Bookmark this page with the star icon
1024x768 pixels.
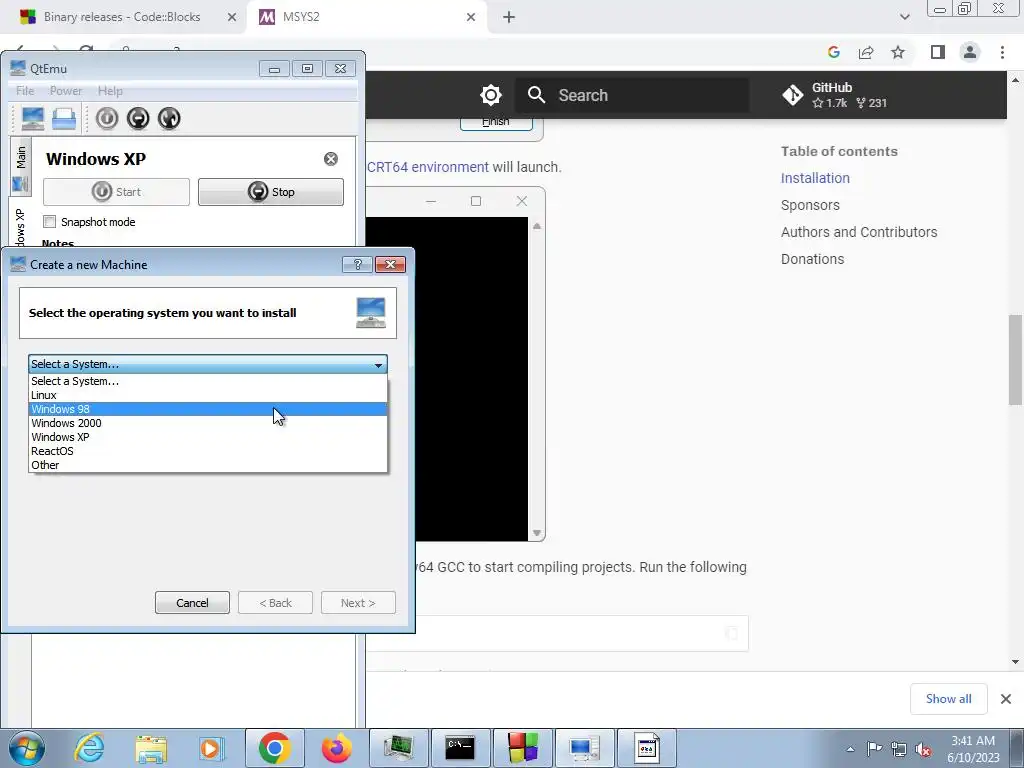click(898, 52)
